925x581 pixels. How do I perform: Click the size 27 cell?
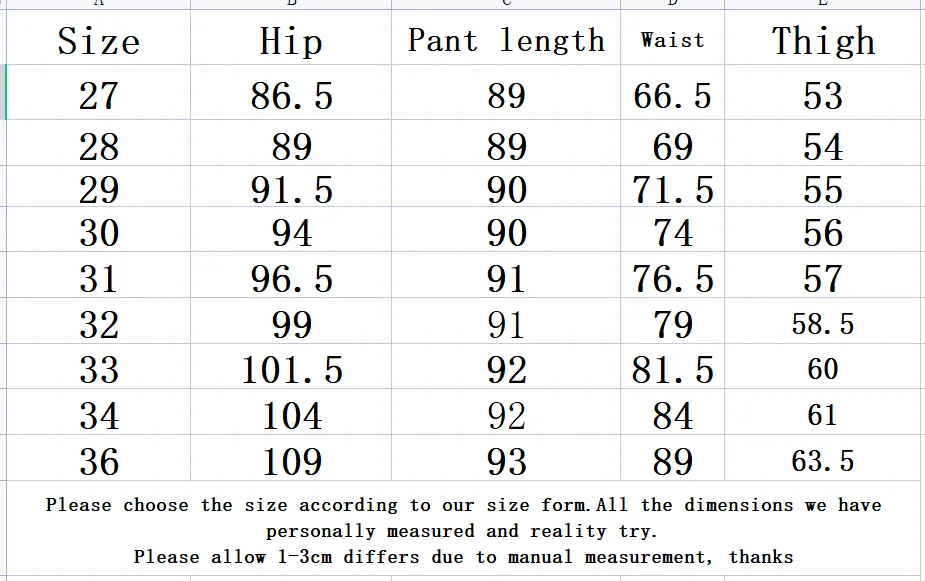click(x=98, y=96)
